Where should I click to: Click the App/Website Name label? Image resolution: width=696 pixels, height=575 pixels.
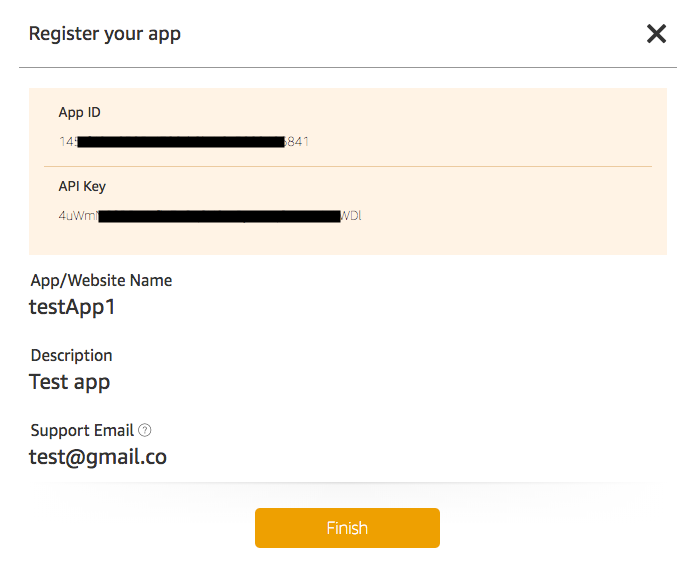coord(101,281)
